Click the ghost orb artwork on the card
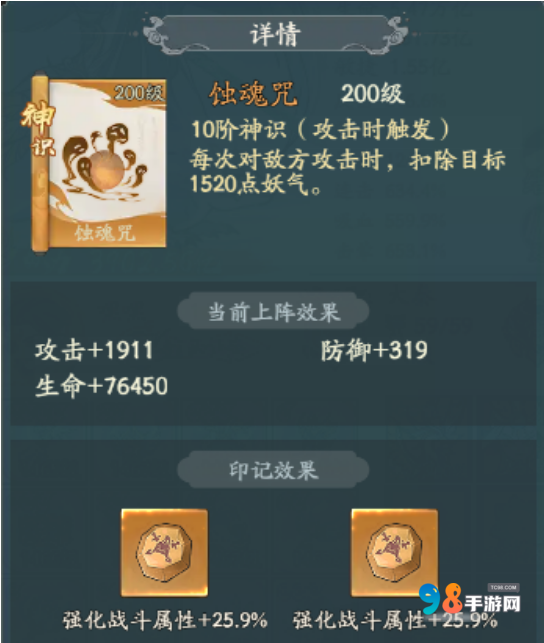544x643 pixels. coord(106,160)
